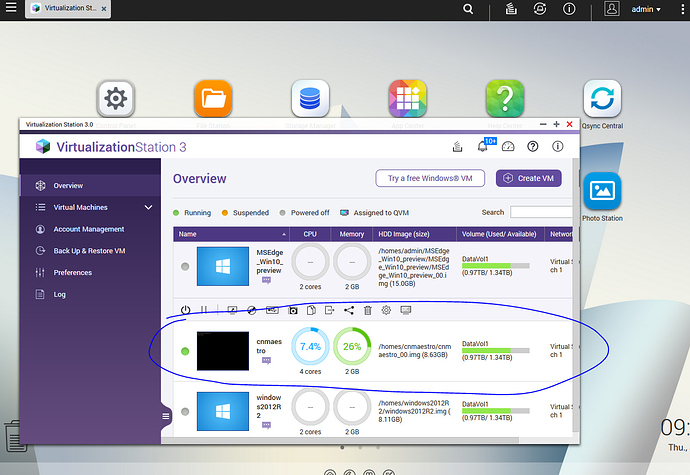The height and width of the screenshot is (475, 690).
Task: Open QTS more options vertical dots
Action: 683,9
